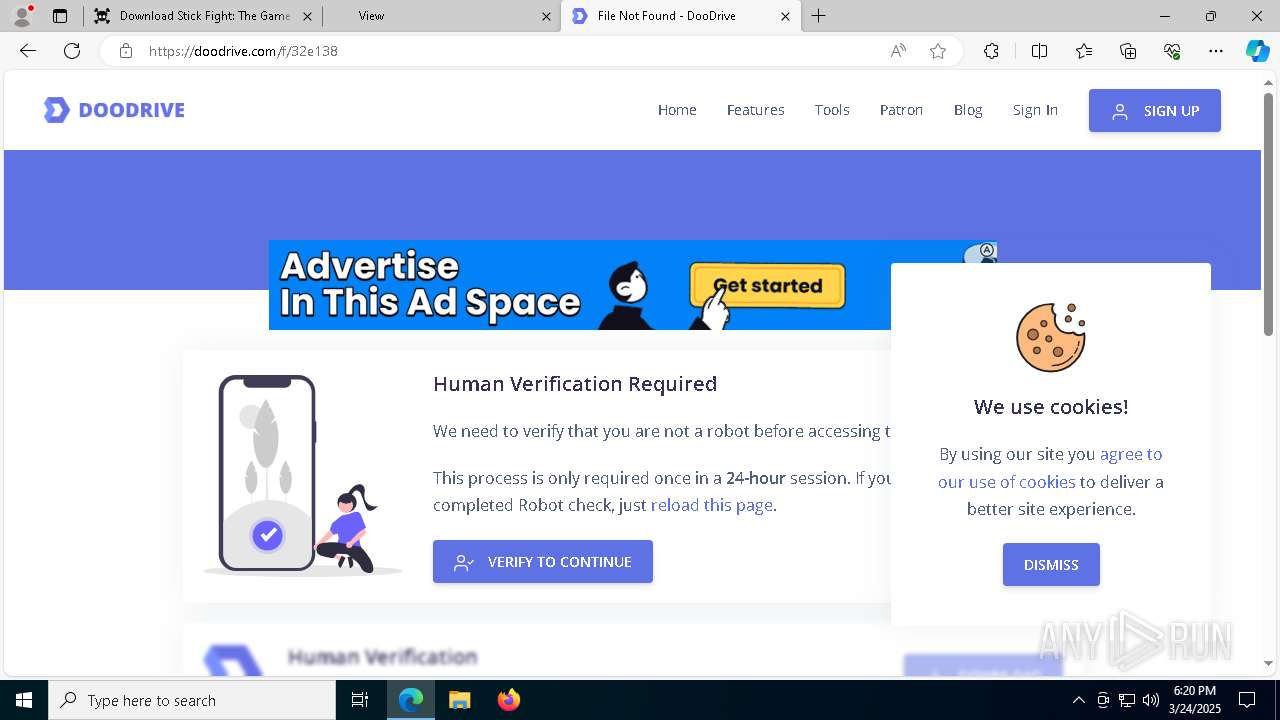Open Settings and more menu
The width and height of the screenshot is (1280, 720).
[x=1216, y=51]
